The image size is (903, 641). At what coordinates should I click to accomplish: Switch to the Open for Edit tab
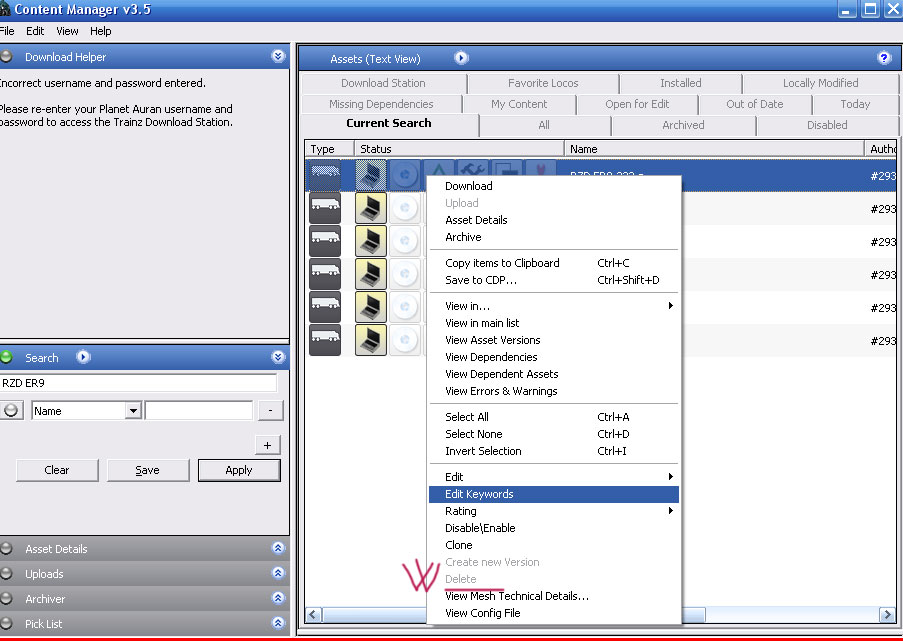click(x=637, y=104)
